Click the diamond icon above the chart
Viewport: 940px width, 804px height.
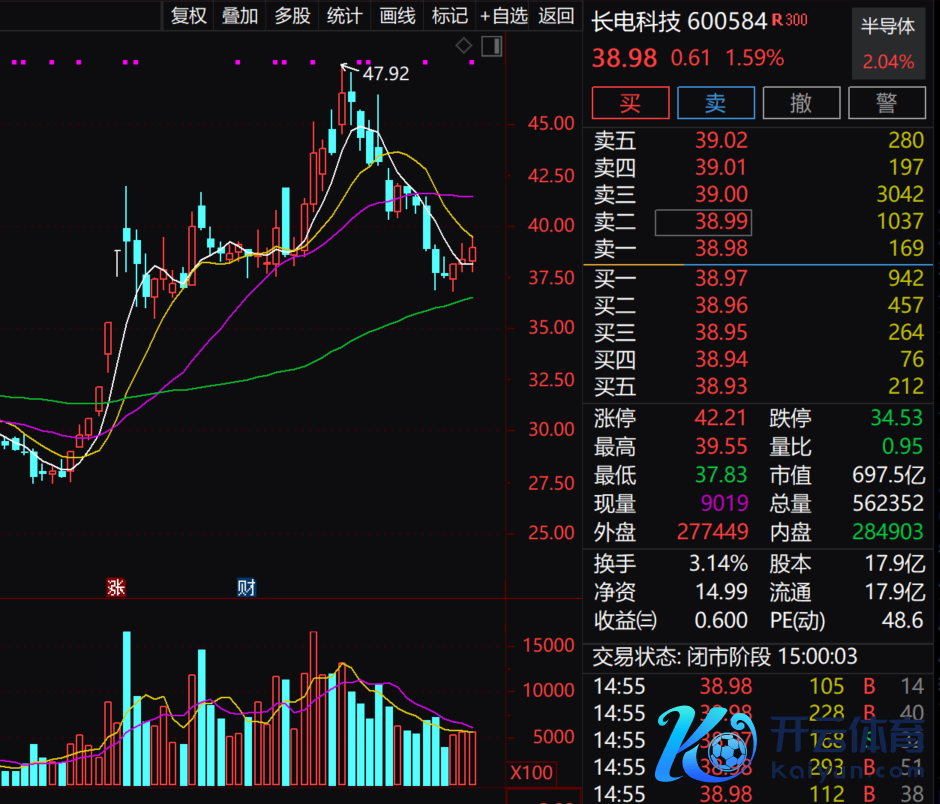click(x=464, y=46)
